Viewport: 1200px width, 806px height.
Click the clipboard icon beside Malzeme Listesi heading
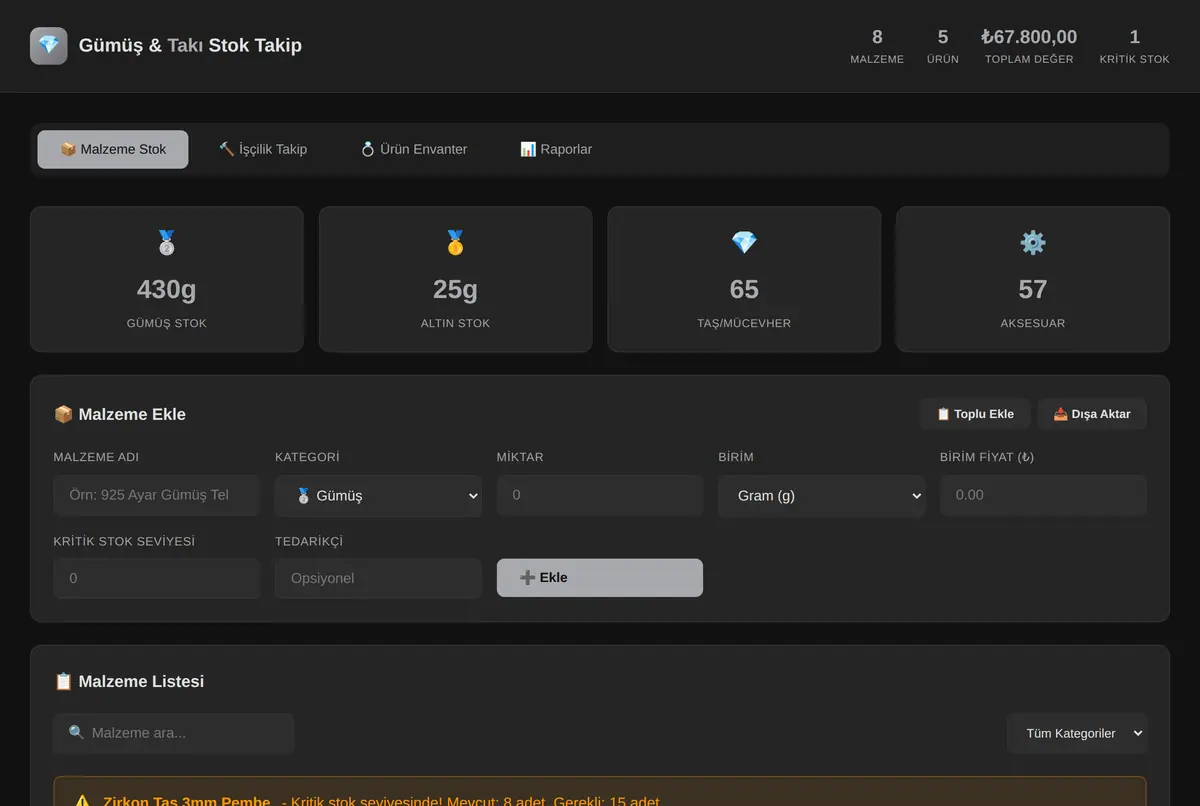[x=63, y=681]
